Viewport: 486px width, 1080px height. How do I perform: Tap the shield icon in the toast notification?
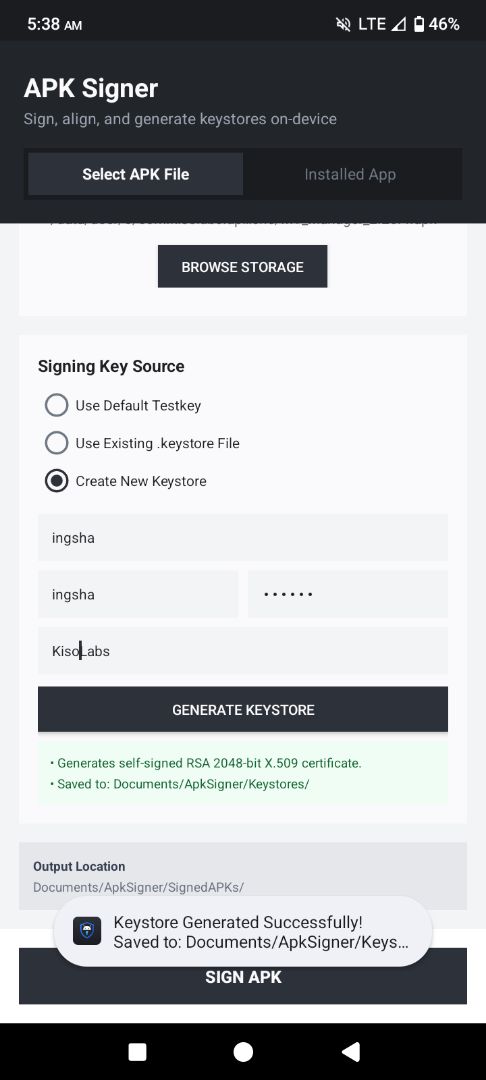[87, 931]
